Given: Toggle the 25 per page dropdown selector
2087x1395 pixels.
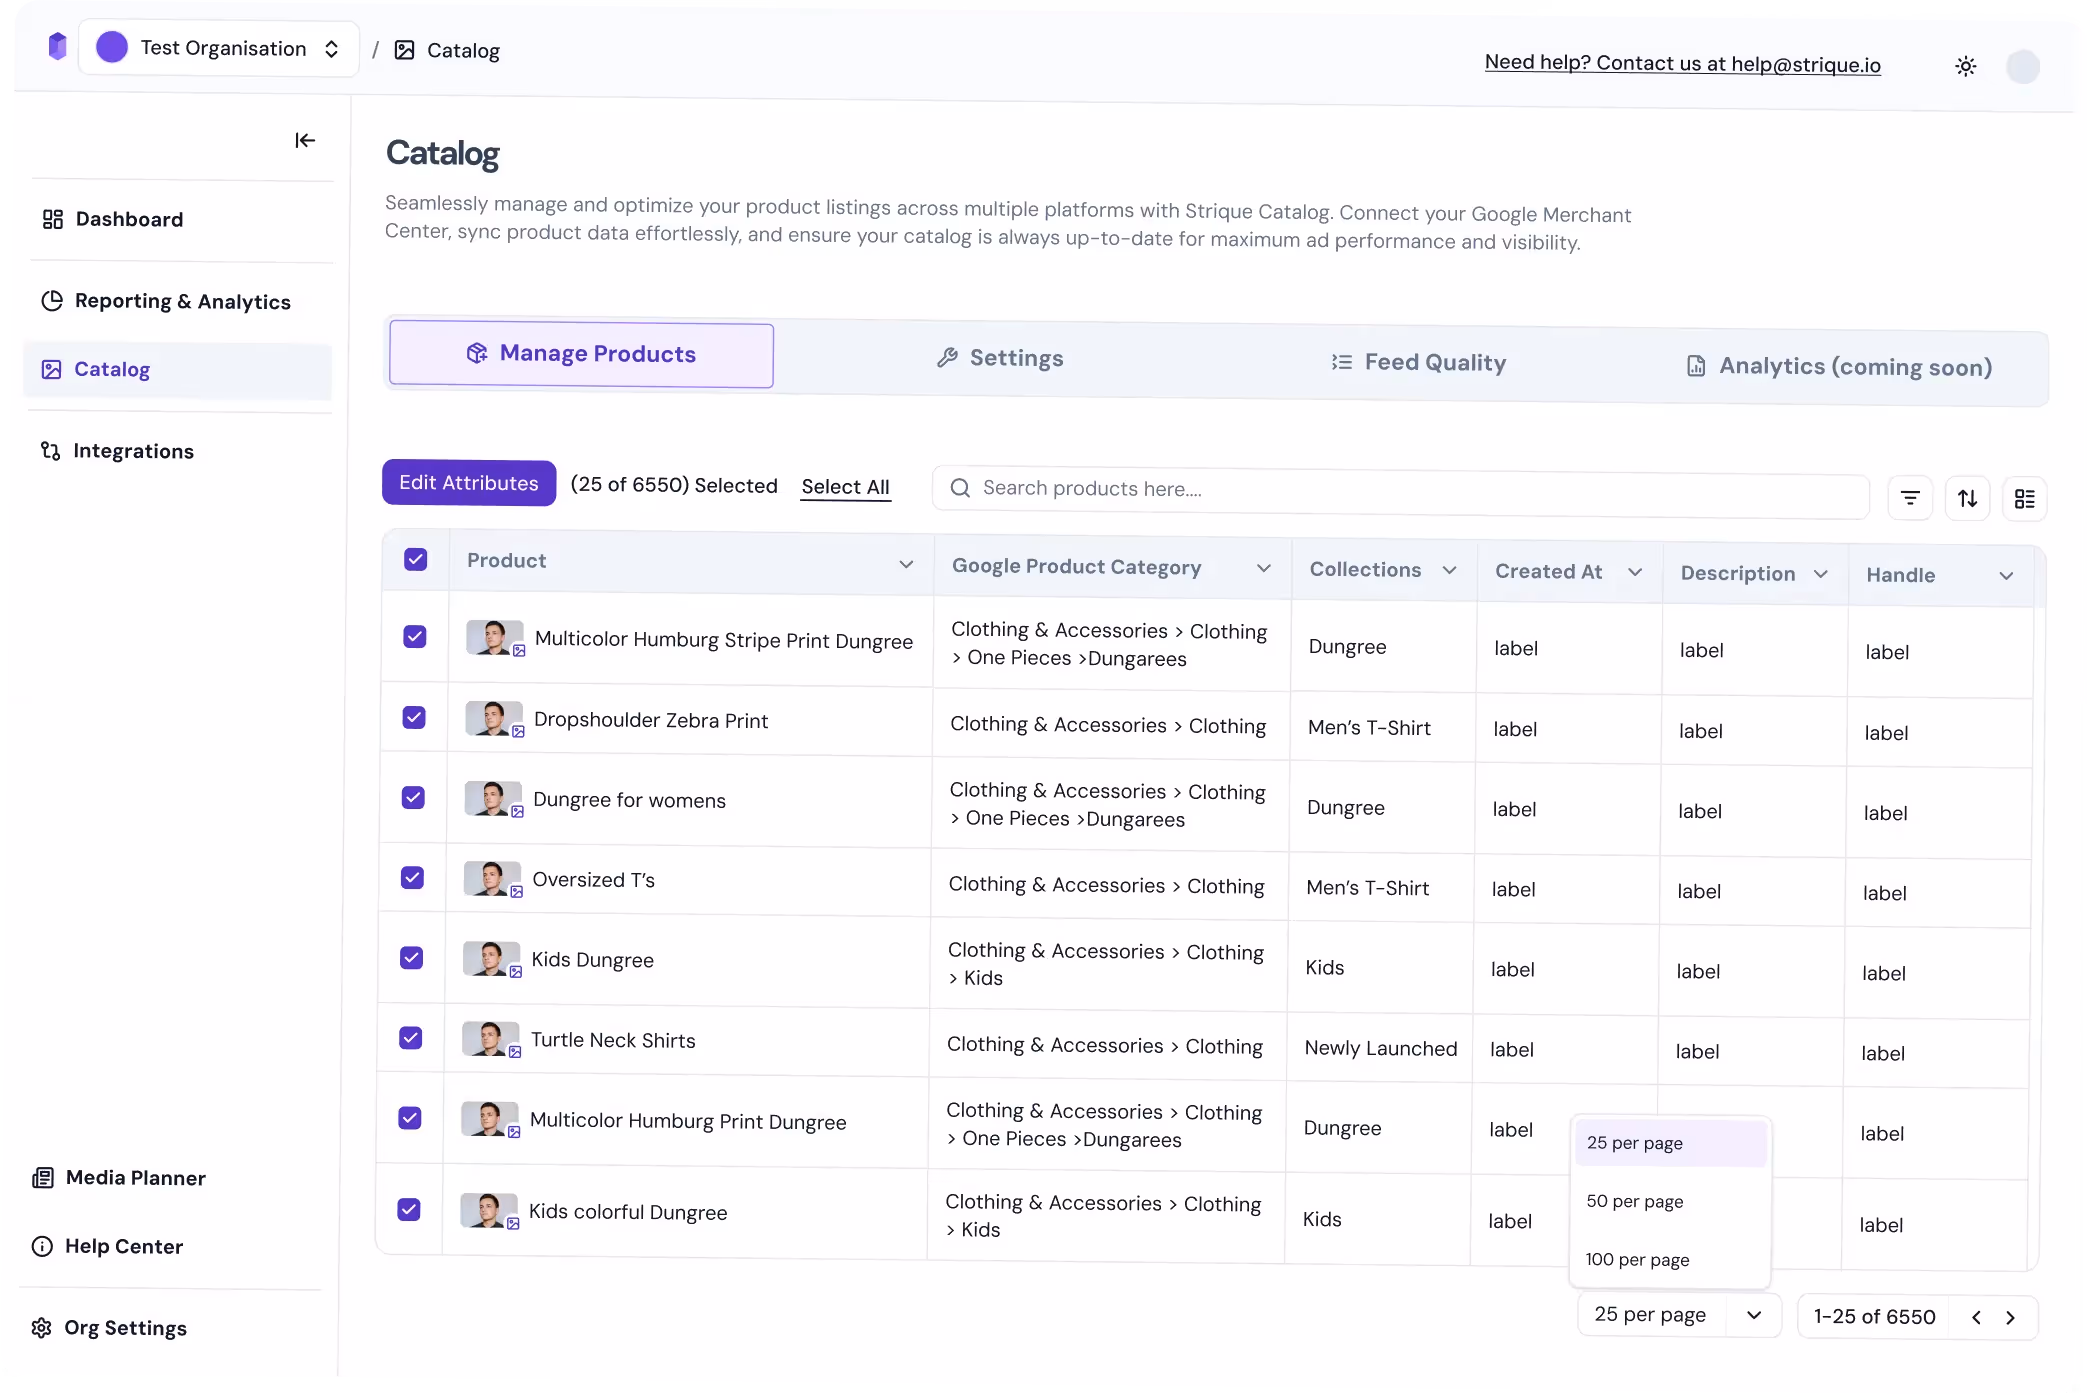Looking at the screenshot, I should tap(1679, 1315).
